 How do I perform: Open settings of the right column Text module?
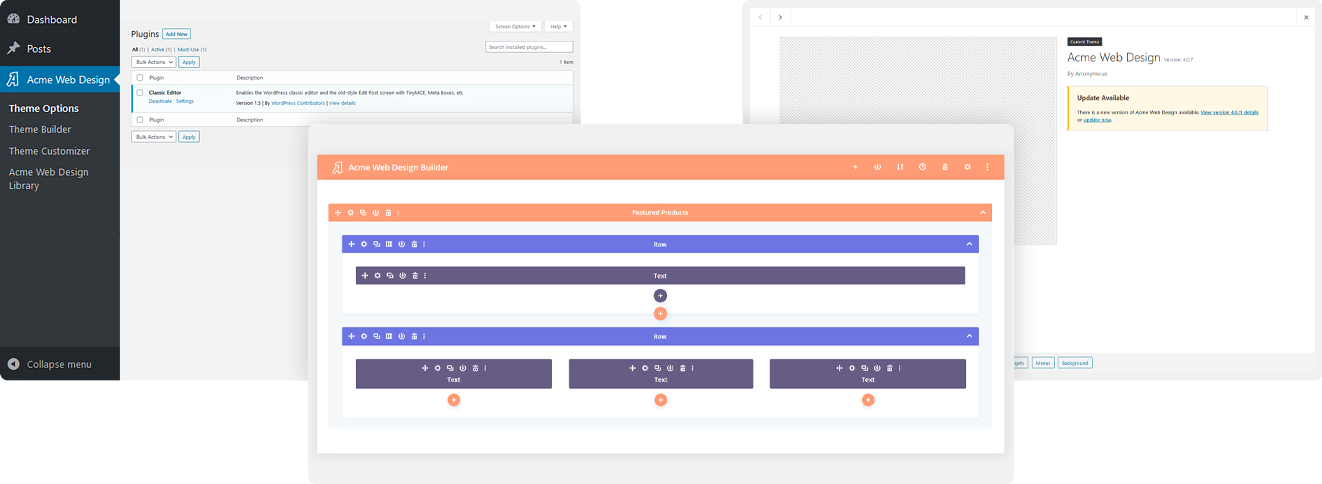point(852,368)
